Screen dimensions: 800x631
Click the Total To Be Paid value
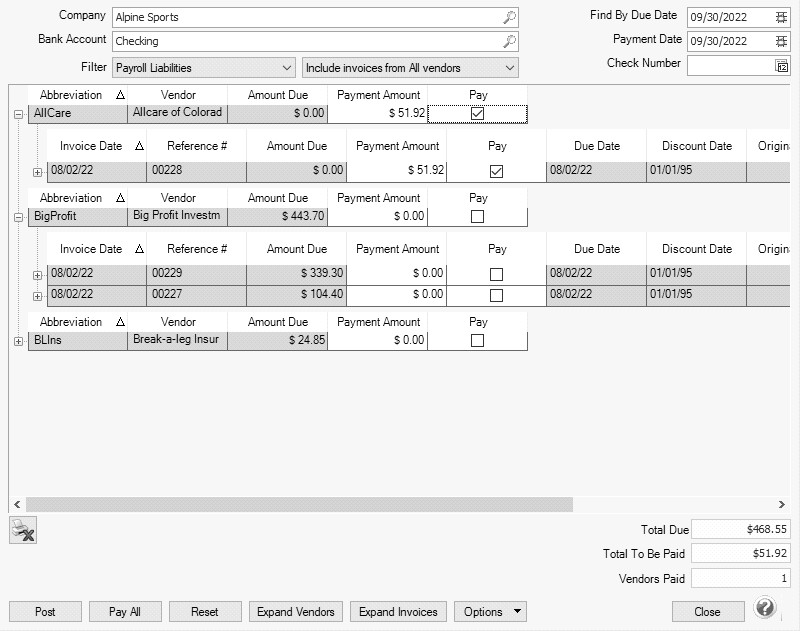(x=741, y=553)
